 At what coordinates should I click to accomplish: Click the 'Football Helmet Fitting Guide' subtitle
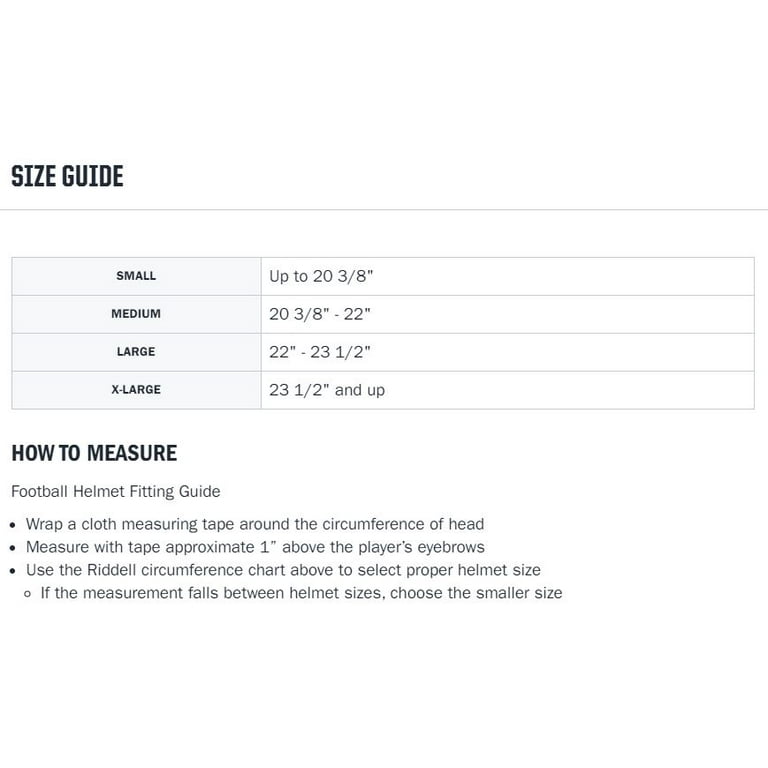[116, 492]
